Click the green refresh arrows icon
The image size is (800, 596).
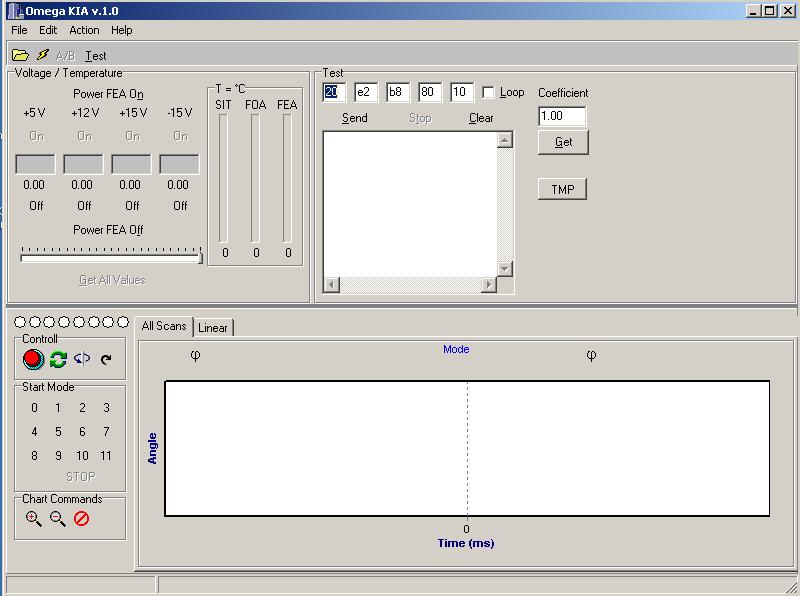click(58, 359)
